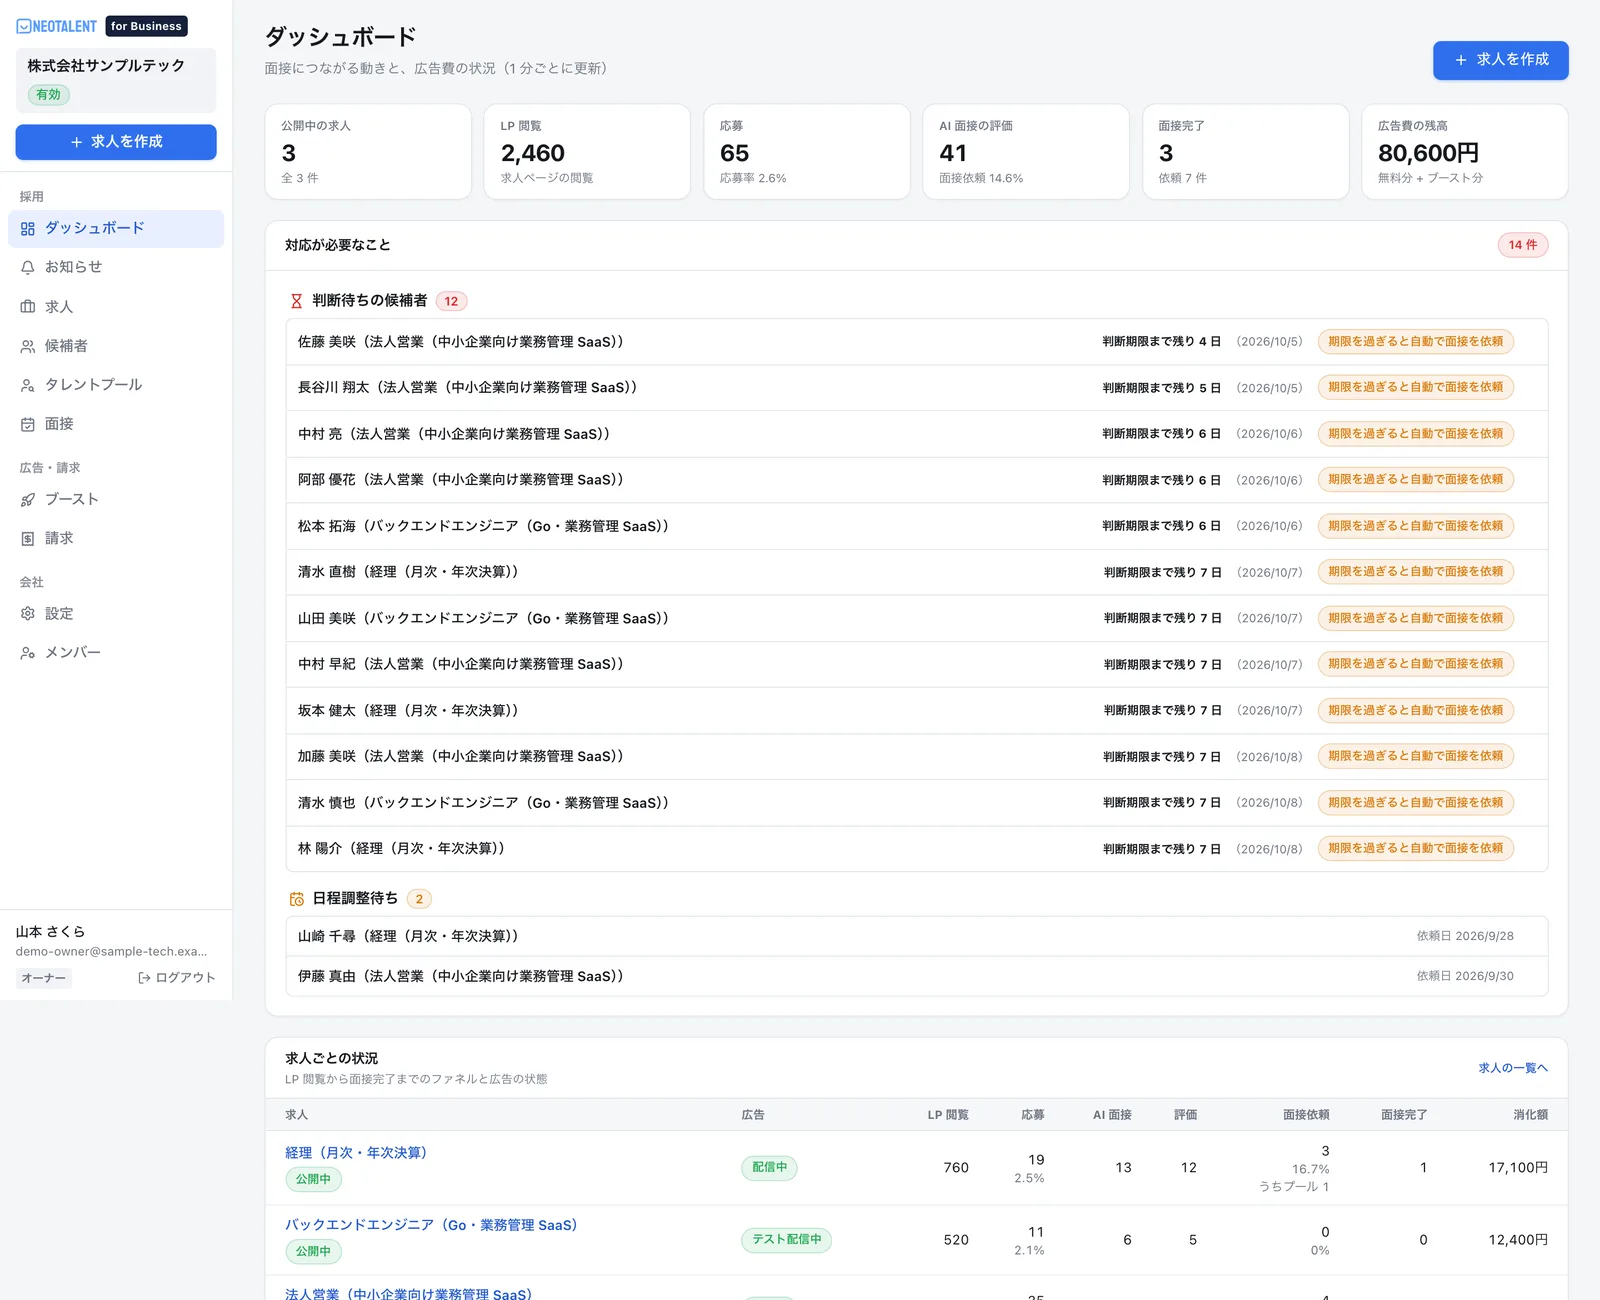The height and width of the screenshot is (1300, 1600).
Task: Click the calendar icon for 面接
Action: click(x=28, y=424)
